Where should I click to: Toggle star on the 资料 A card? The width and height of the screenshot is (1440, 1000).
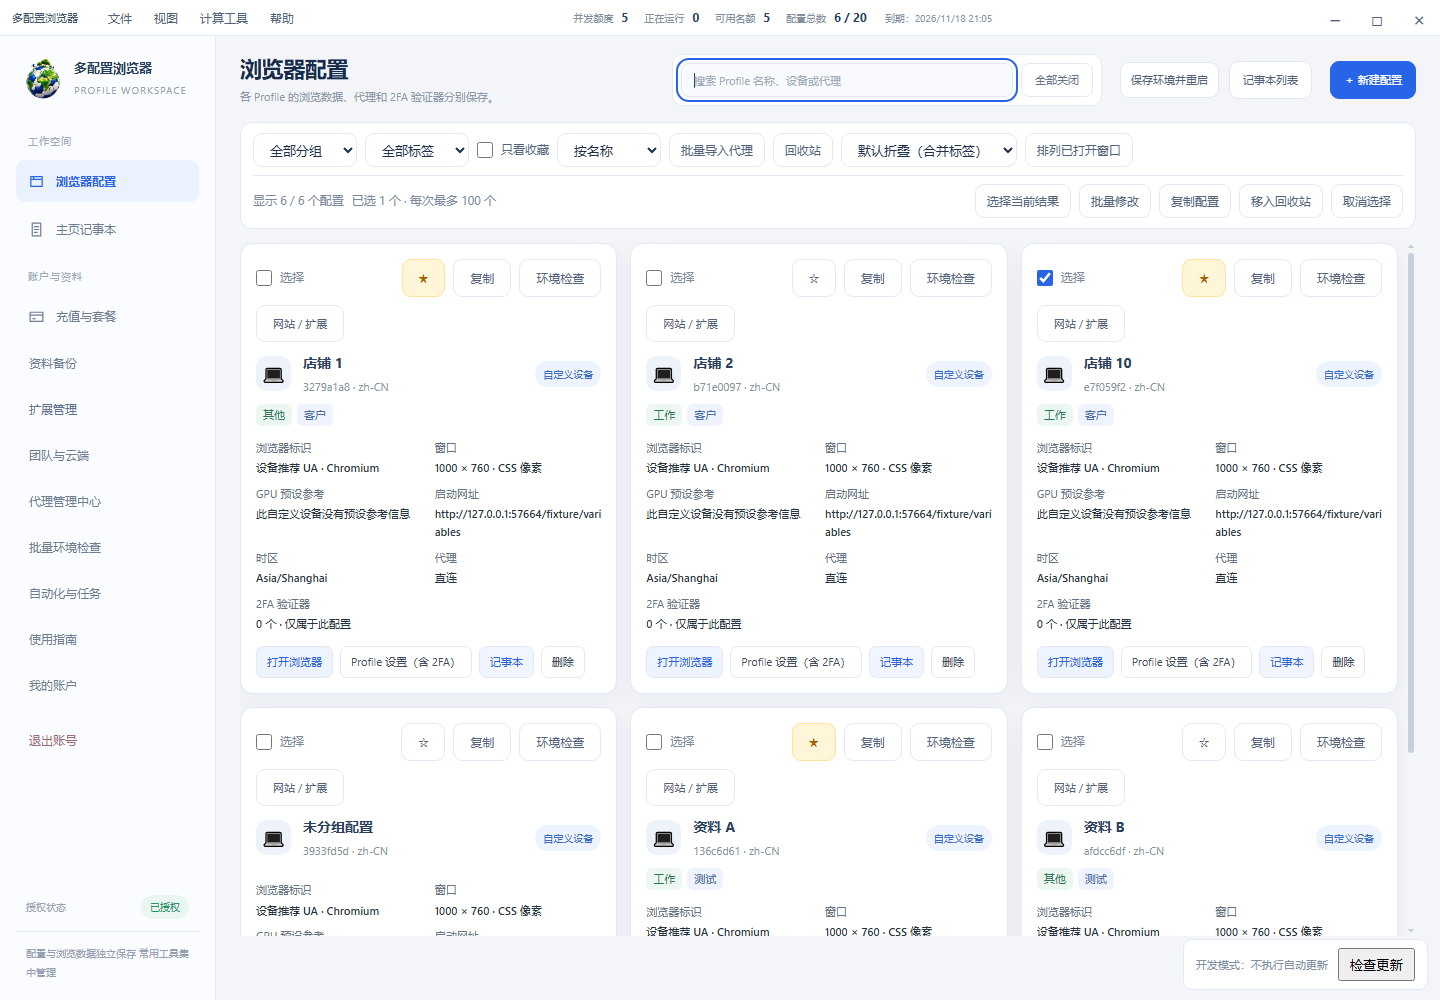pyautogui.click(x=814, y=742)
